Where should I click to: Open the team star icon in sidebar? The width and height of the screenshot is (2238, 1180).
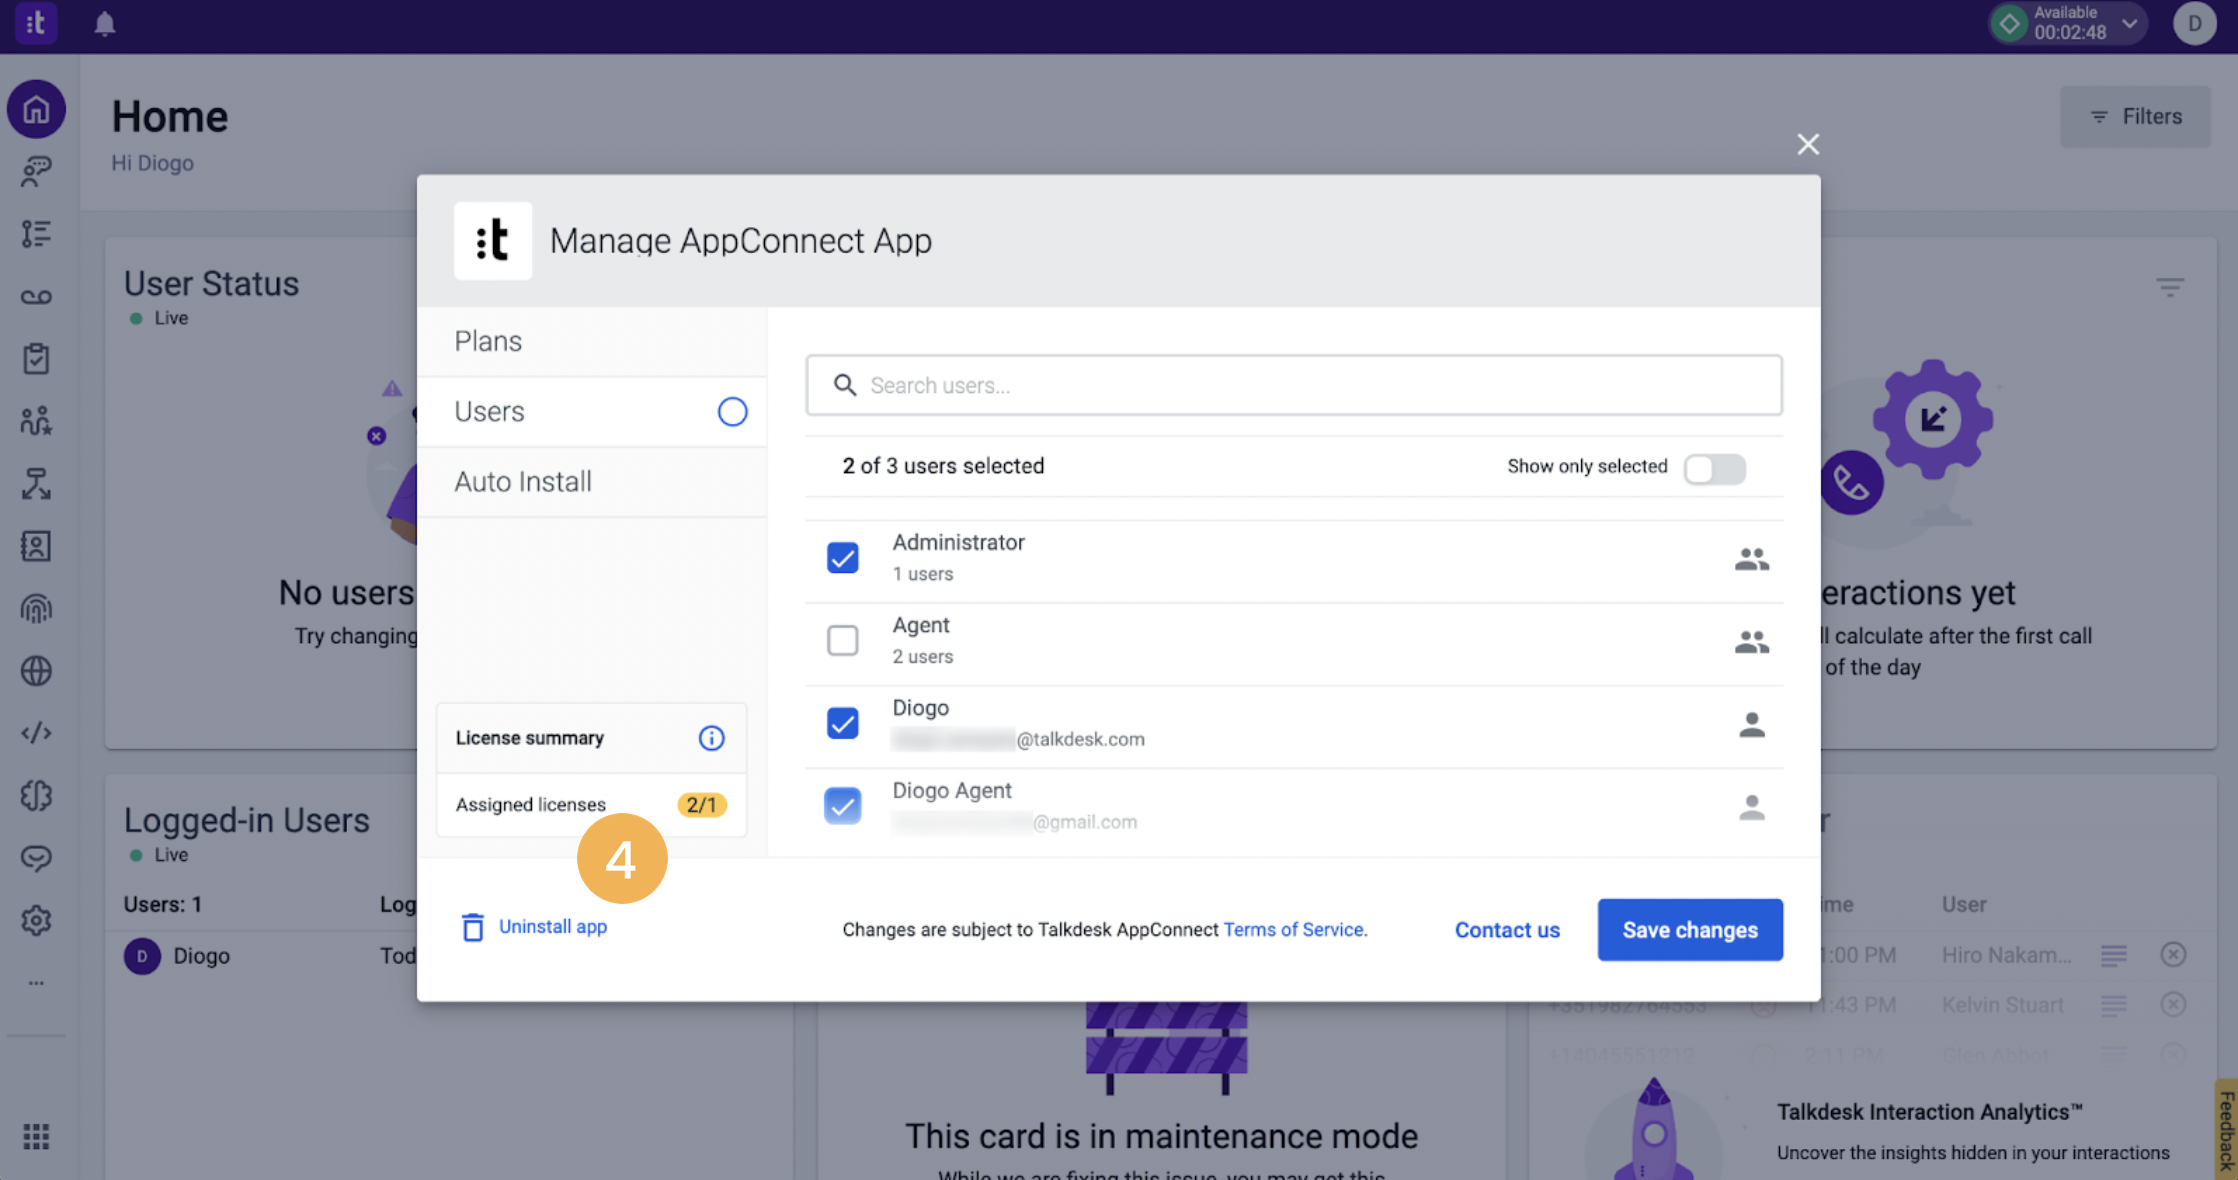click(x=36, y=421)
